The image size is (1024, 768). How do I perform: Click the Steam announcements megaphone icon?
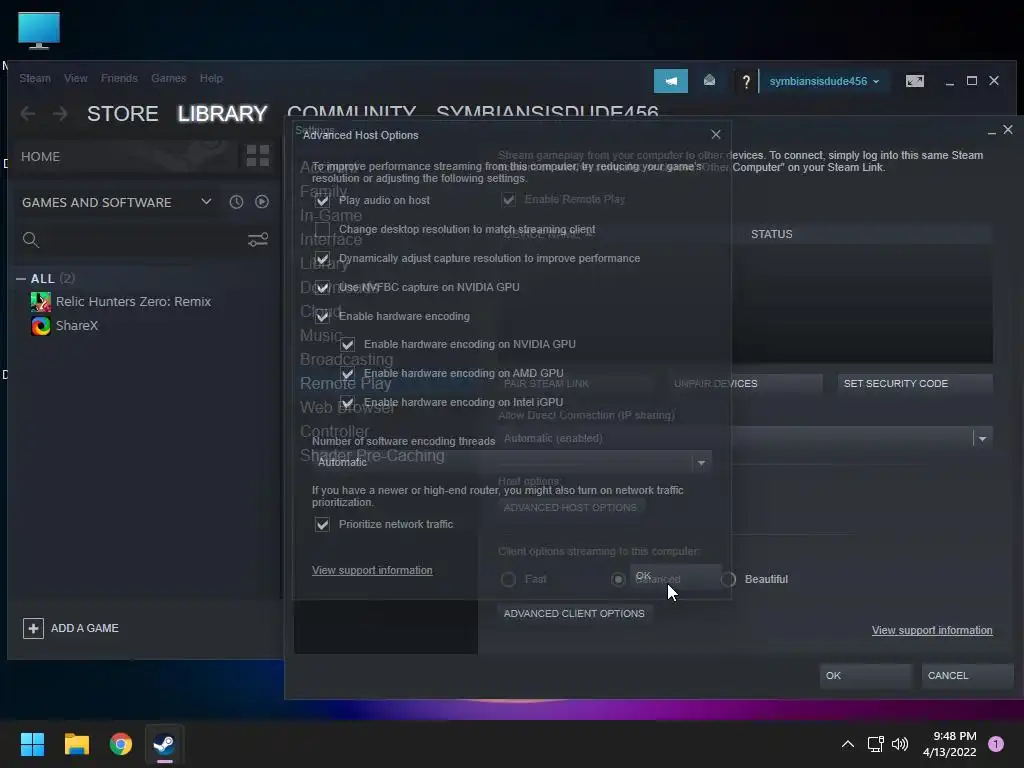pyautogui.click(x=671, y=81)
